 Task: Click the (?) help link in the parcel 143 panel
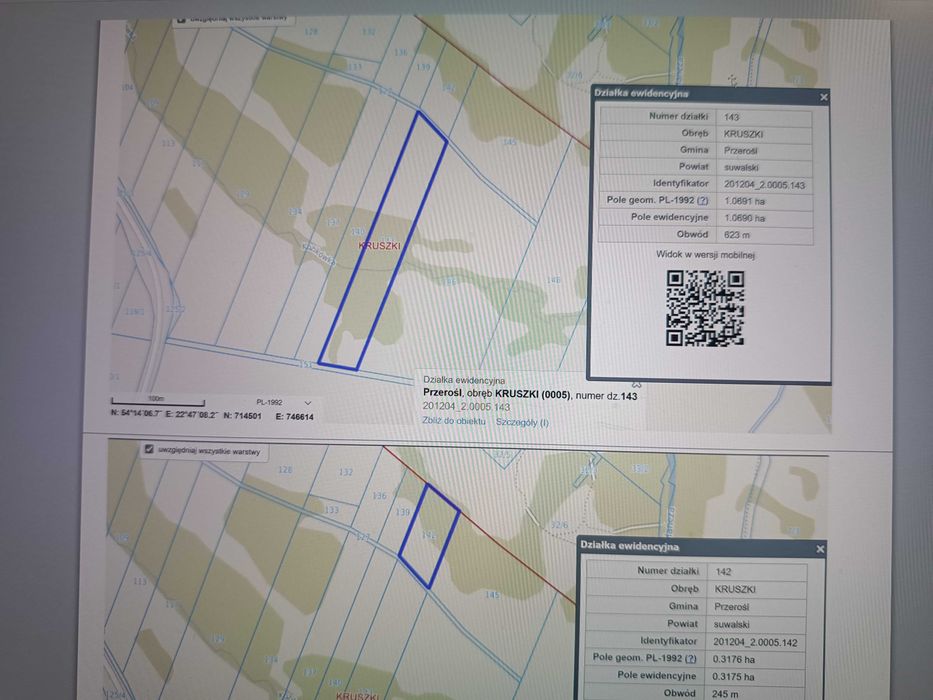(703, 201)
